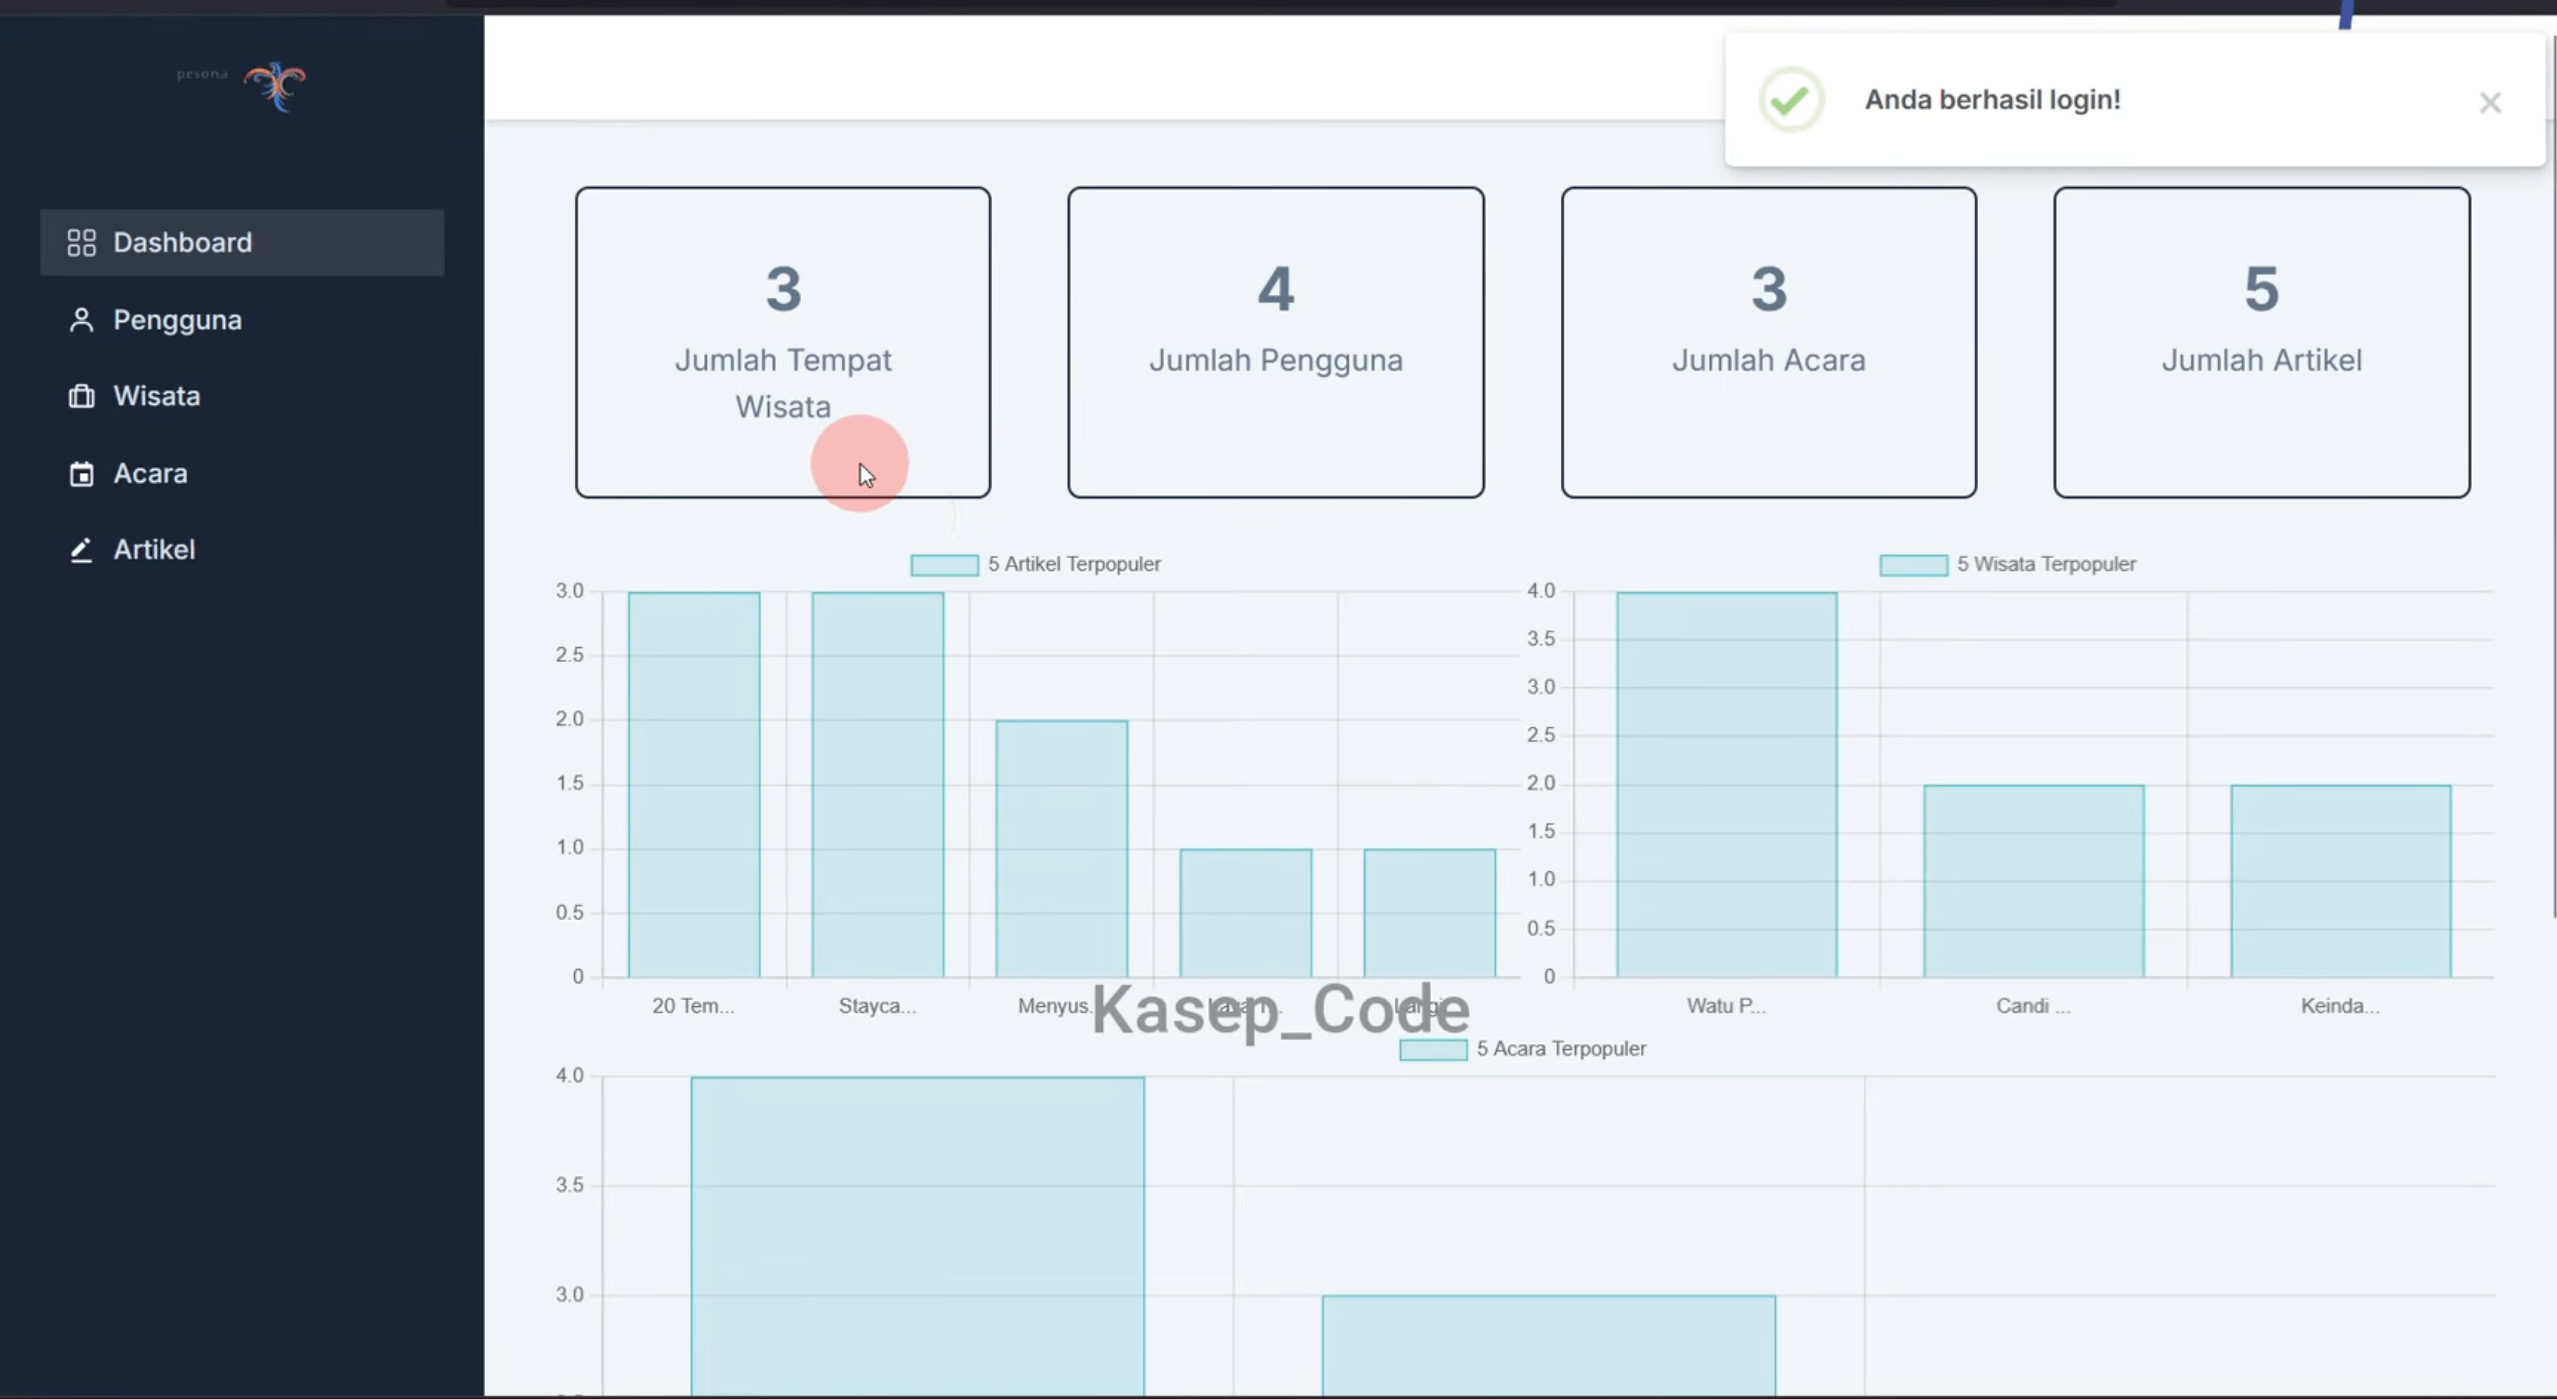Click the 'Keinda...' bar in Wisata chart
The width and height of the screenshot is (2557, 1399).
[2341, 881]
